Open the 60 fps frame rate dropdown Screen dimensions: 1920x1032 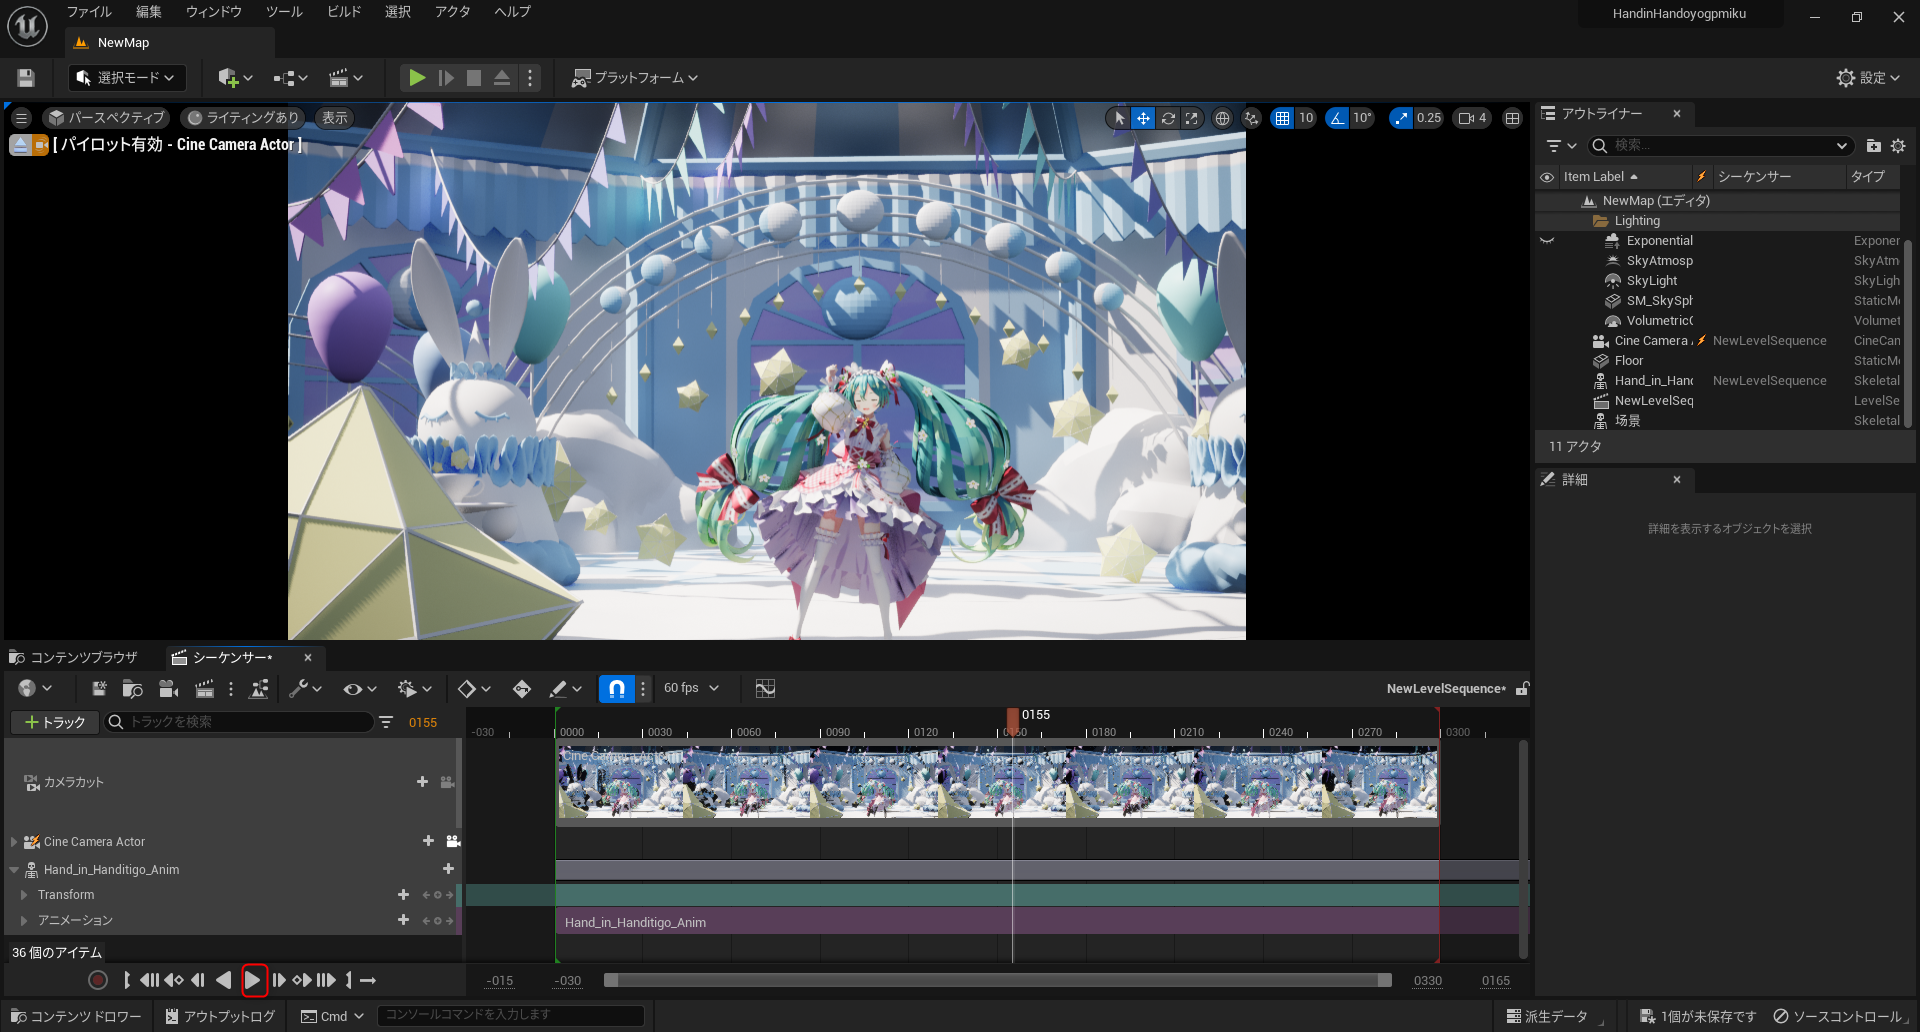(x=691, y=688)
